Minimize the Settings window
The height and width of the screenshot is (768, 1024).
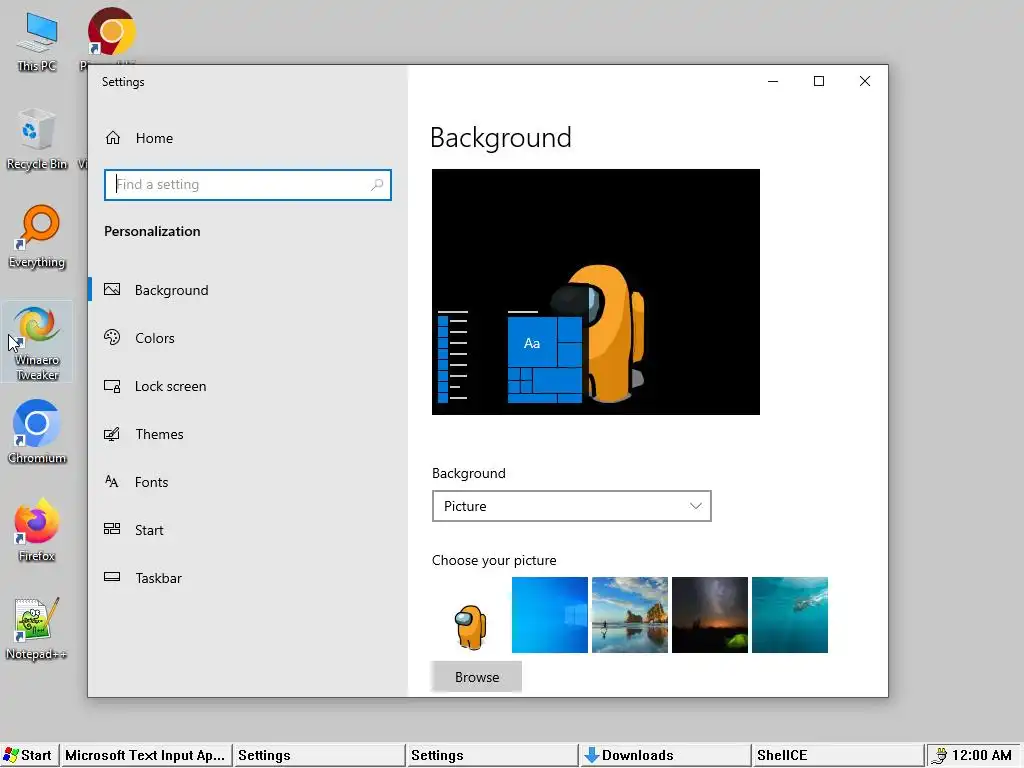tap(773, 81)
